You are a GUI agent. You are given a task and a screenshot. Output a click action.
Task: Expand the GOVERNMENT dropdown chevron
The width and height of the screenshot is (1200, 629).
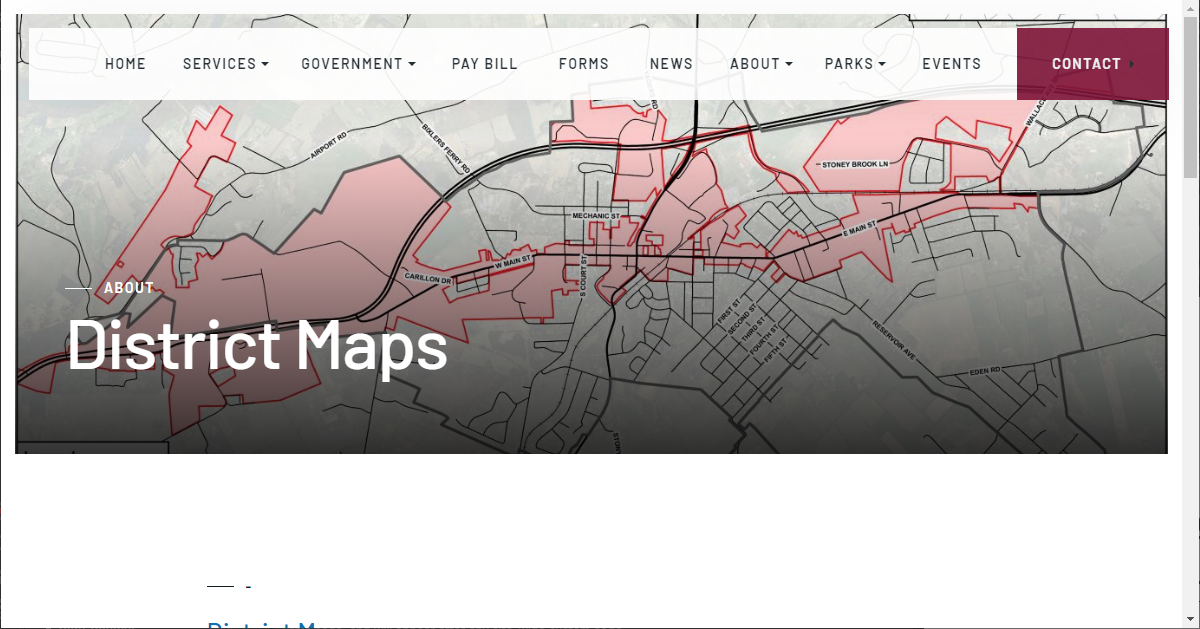point(412,64)
